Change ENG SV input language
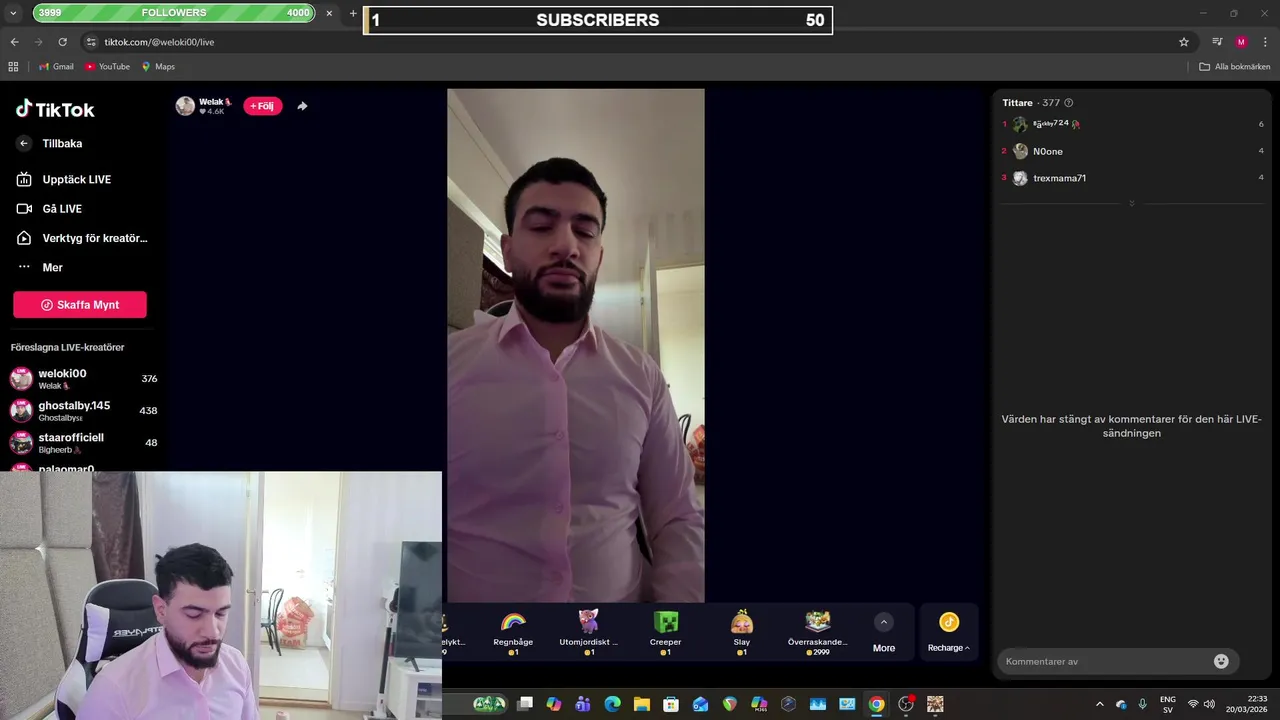This screenshot has width=1280, height=720. [x=1168, y=704]
